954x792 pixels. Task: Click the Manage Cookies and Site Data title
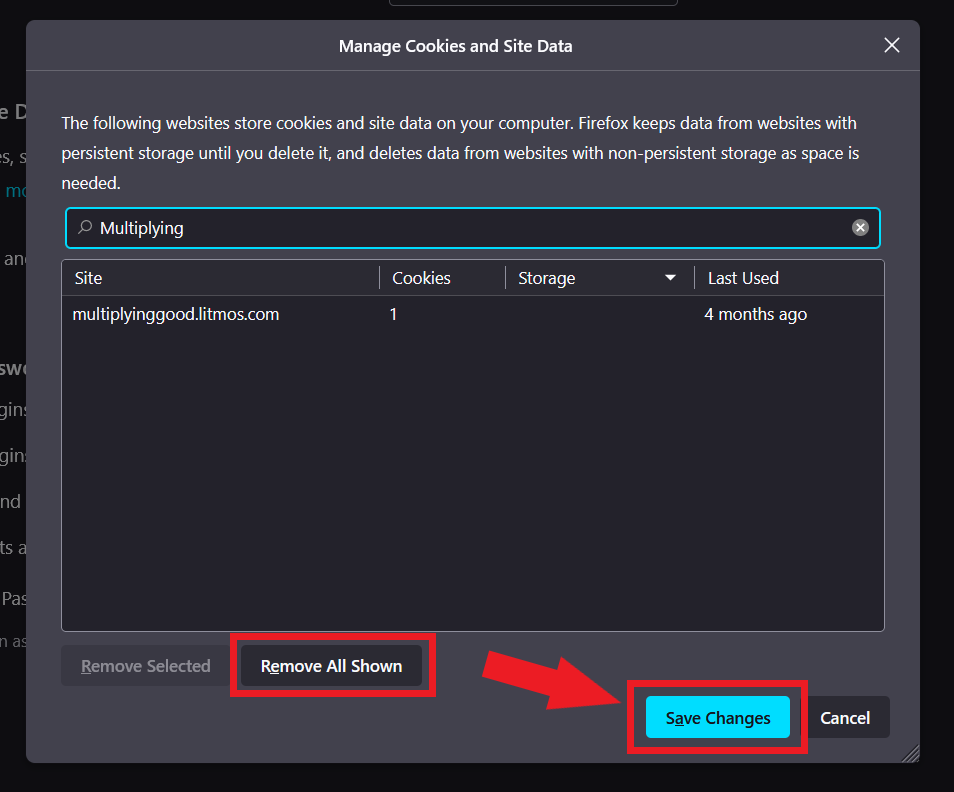pyautogui.click(x=455, y=46)
